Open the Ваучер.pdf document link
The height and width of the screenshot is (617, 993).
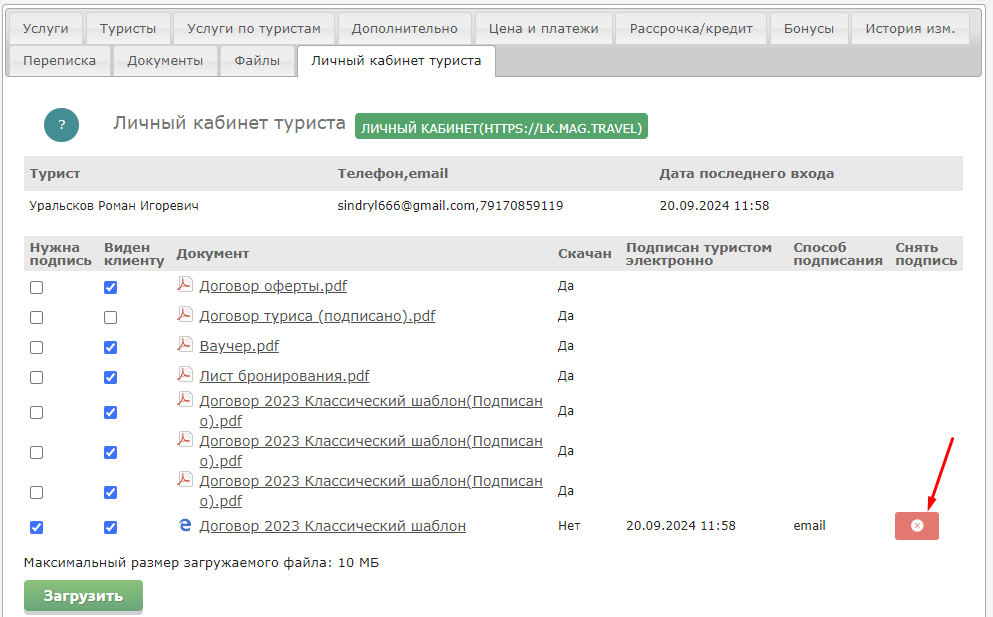[x=239, y=346]
